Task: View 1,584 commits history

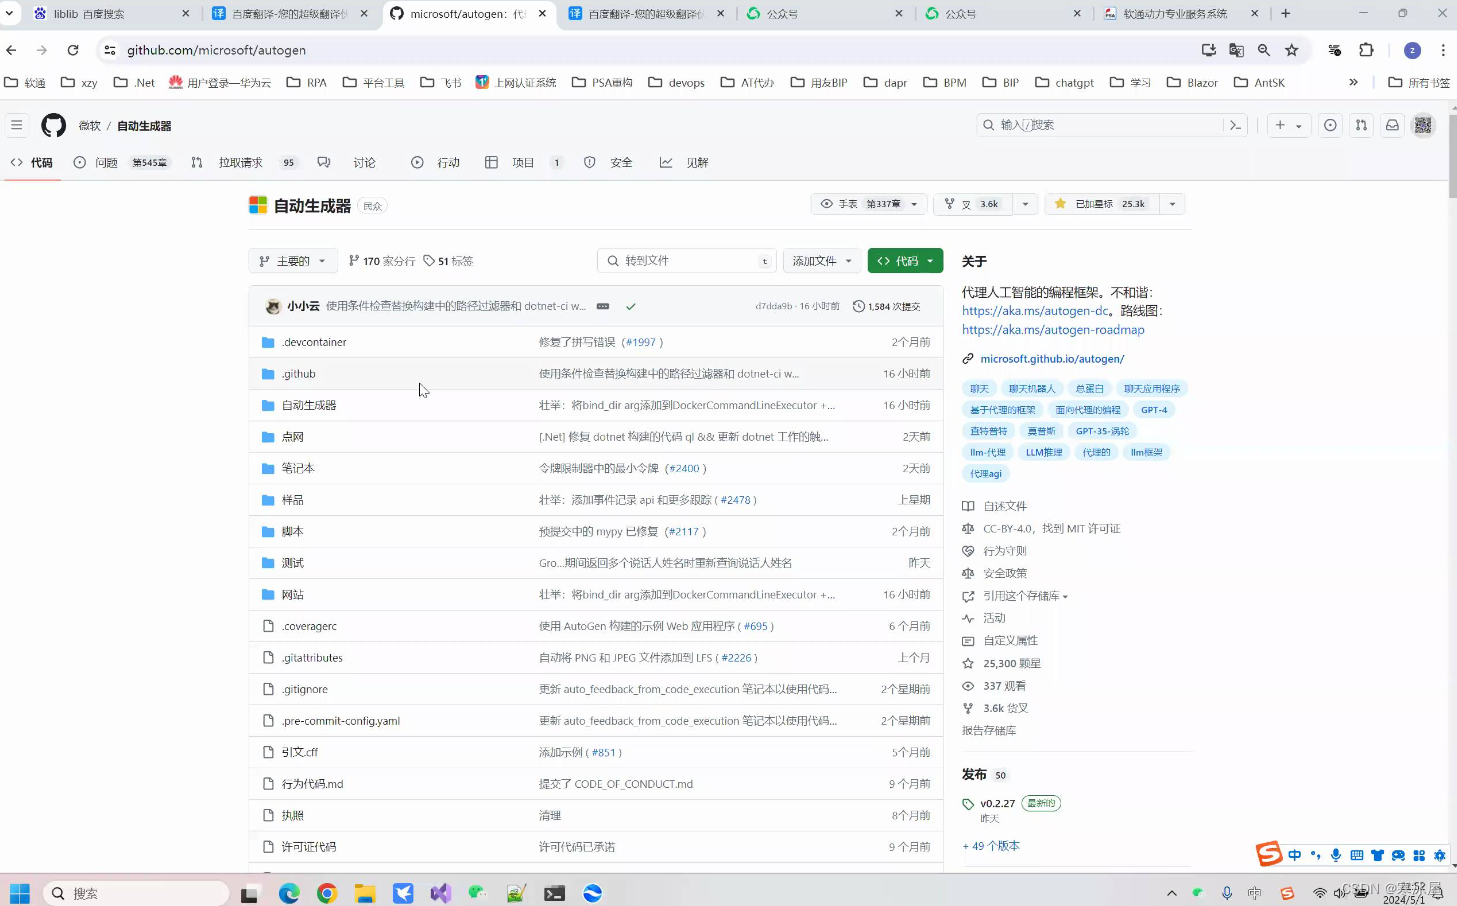Action: [886, 306]
